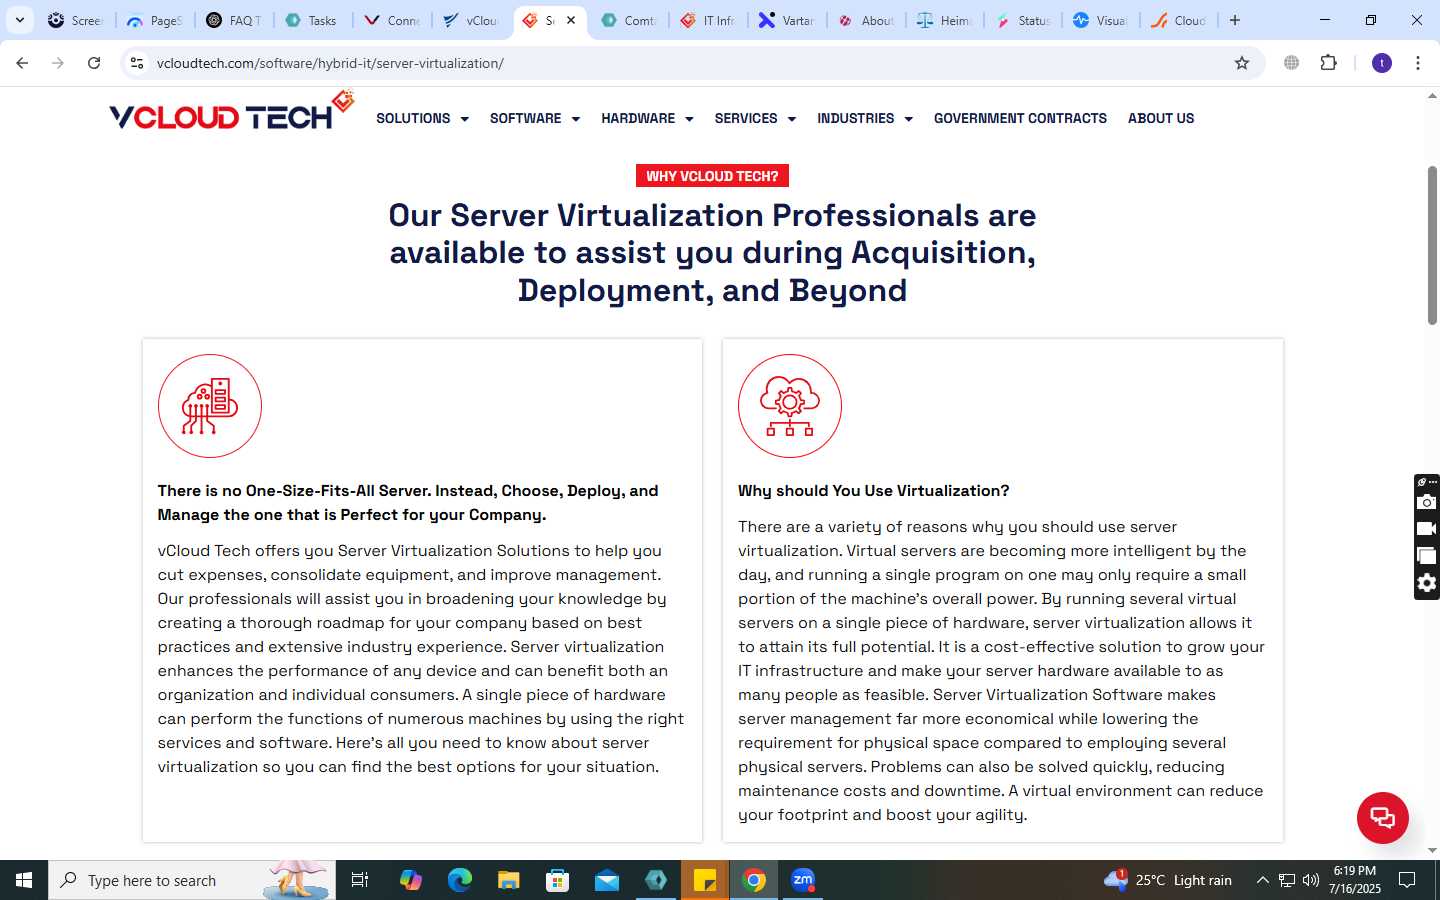Open the network icon in system tray
The image size is (1440, 900).
click(1287, 880)
